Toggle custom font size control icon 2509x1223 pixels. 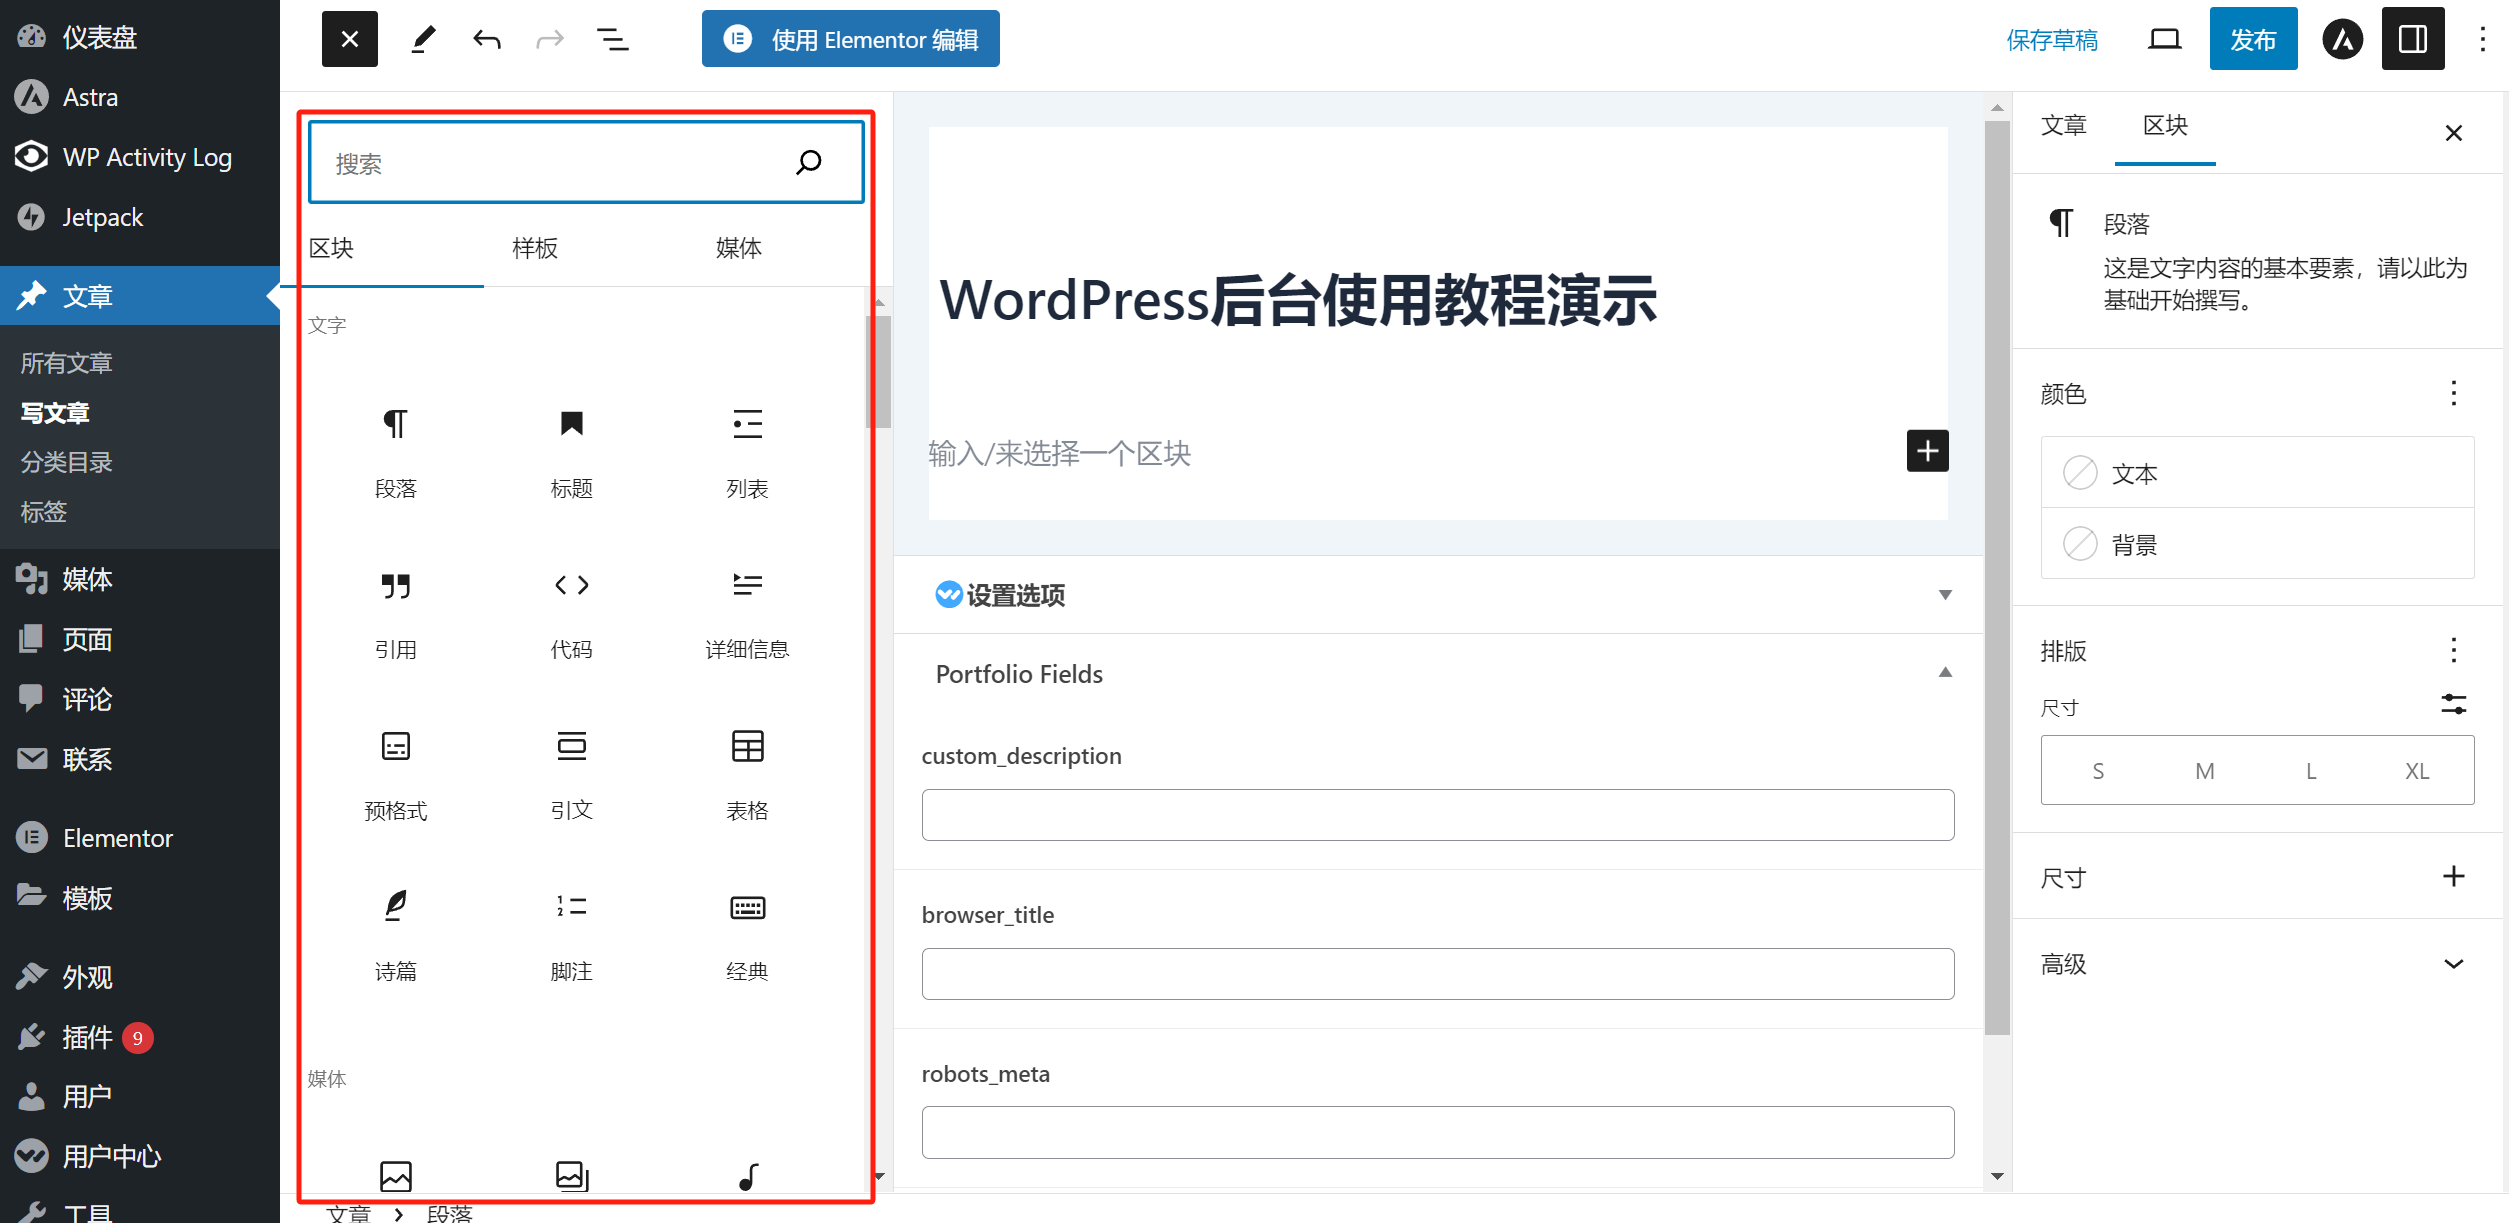(x=2453, y=705)
